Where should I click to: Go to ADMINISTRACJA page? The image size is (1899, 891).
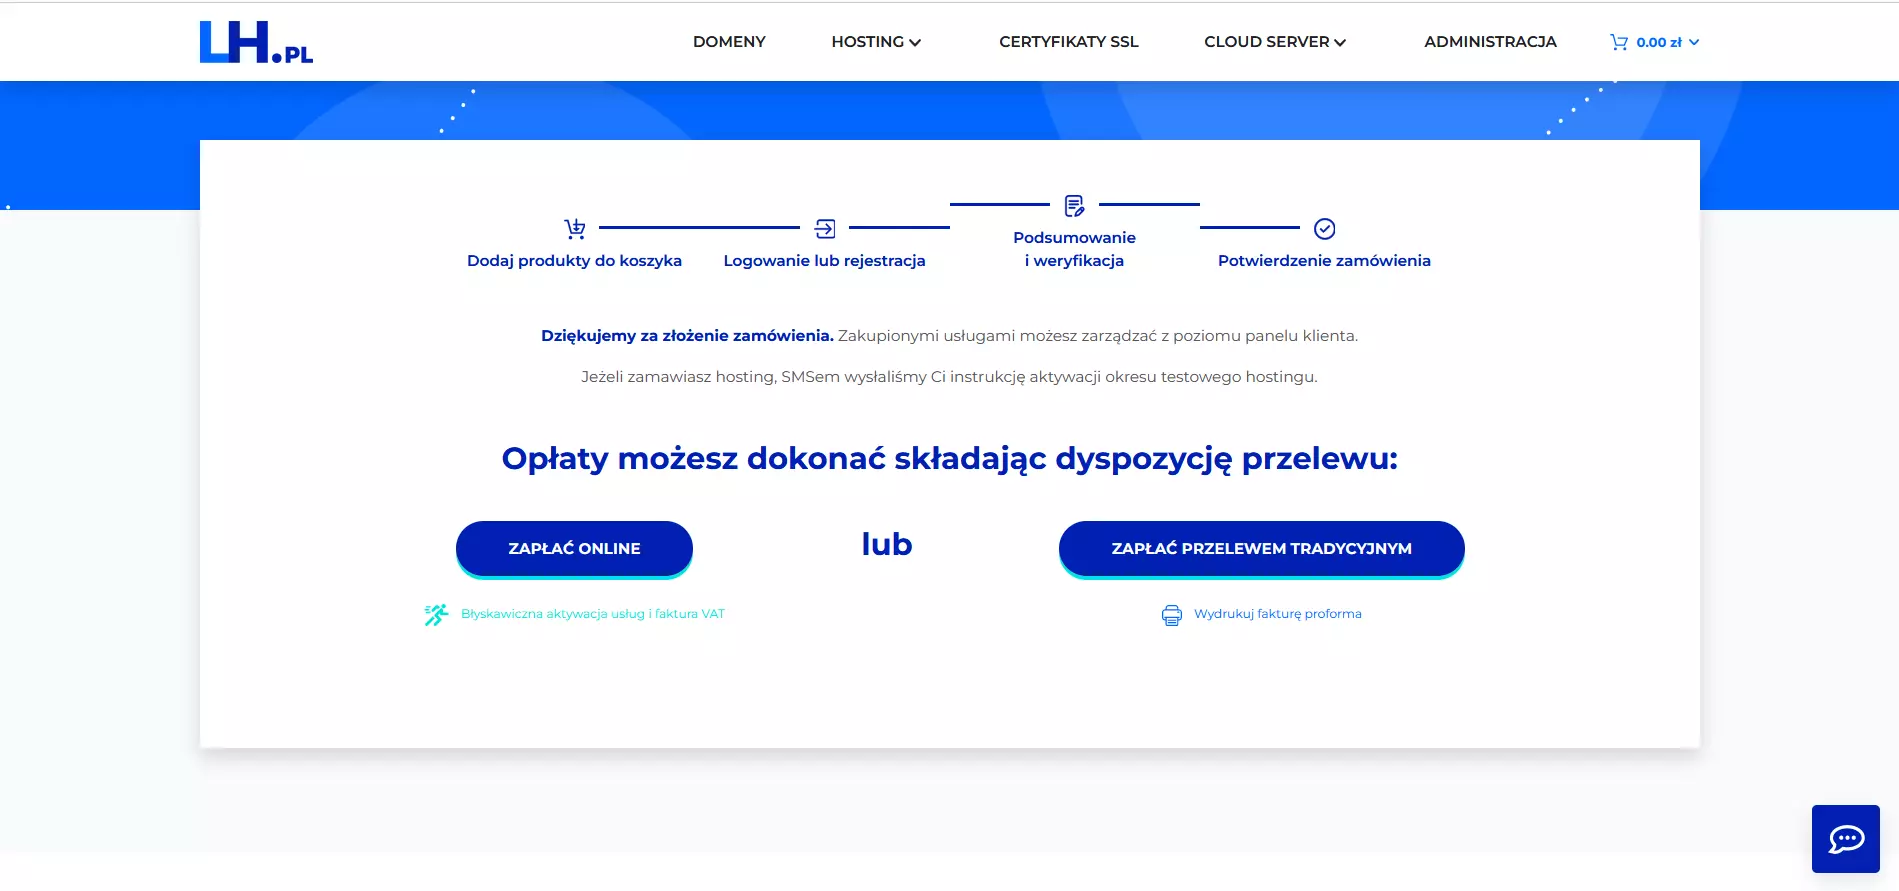point(1490,42)
